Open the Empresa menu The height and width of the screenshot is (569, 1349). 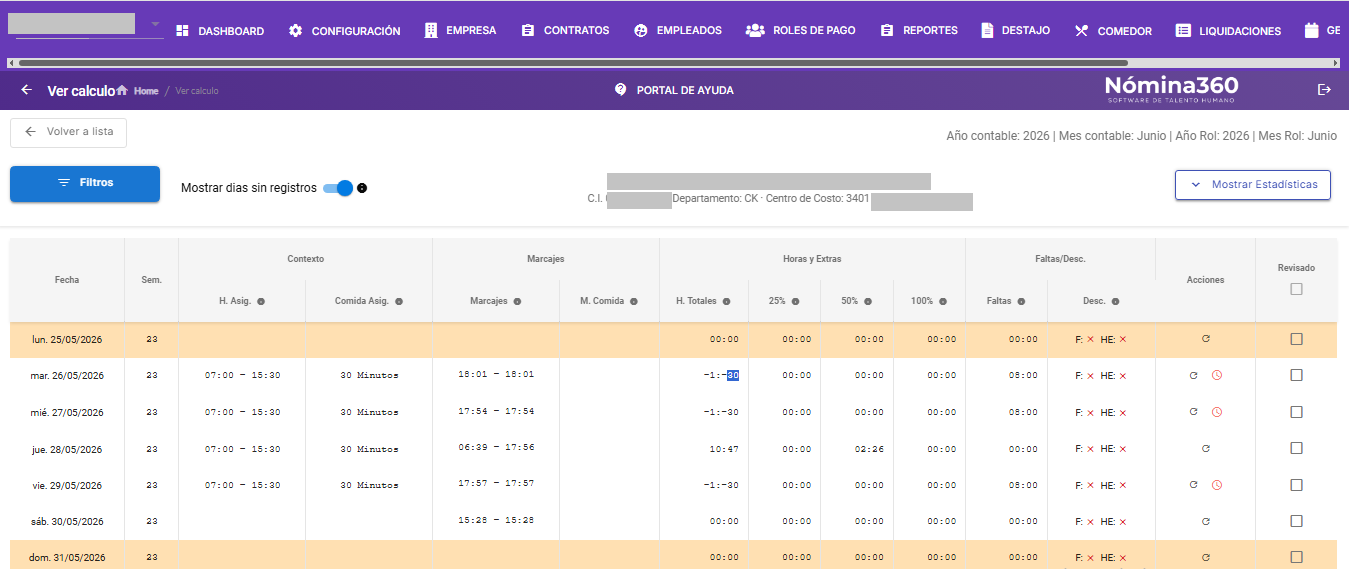(x=460, y=31)
